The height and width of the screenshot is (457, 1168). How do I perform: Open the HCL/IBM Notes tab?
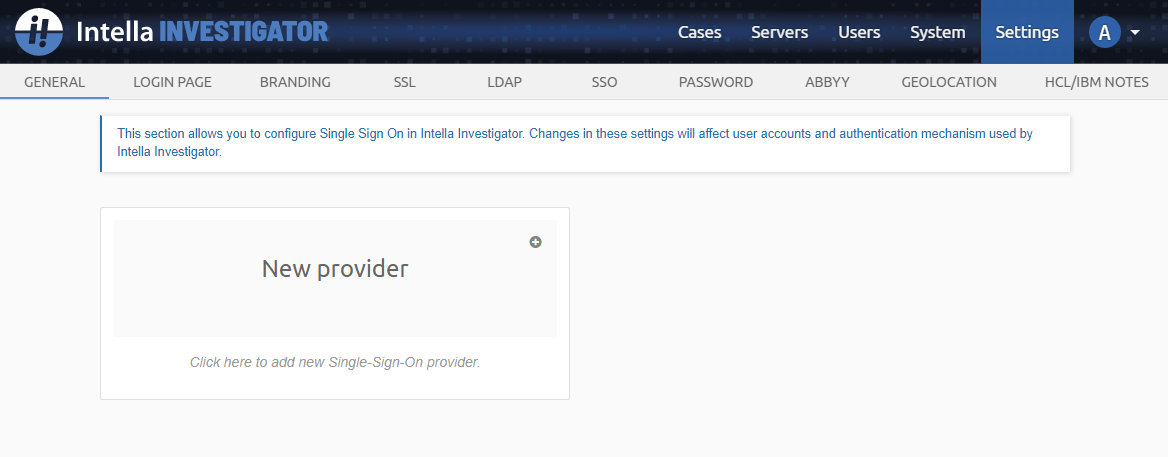(x=1098, y=82)
